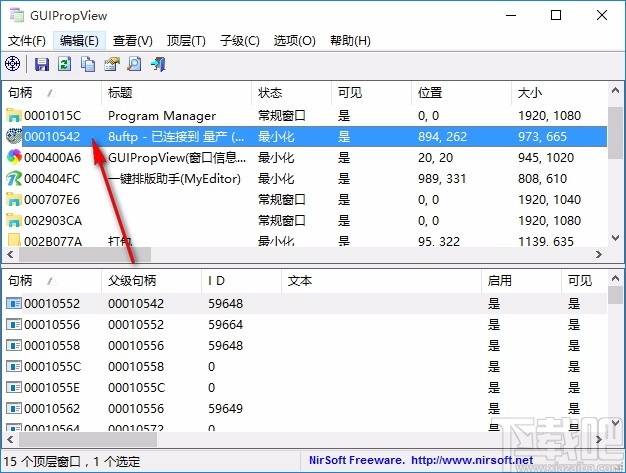
Task: Click the ID value 59664
Action: (226, 325)
